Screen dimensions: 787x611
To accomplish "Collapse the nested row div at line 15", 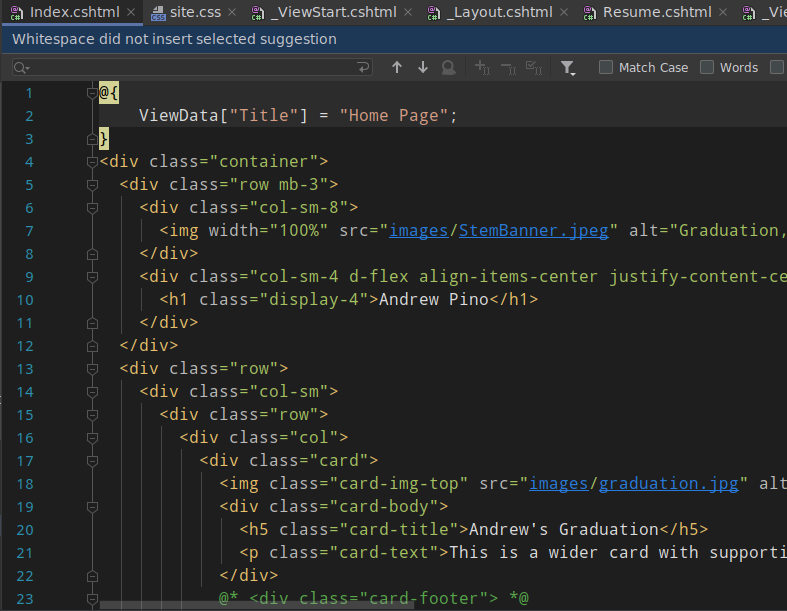I will pos(92,415).
